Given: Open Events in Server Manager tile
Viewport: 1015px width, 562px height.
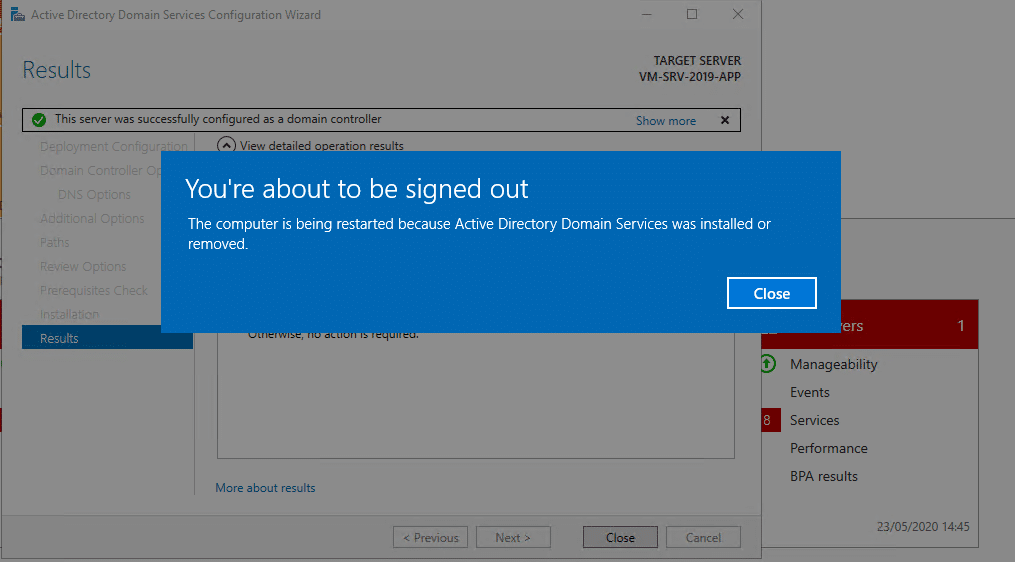Looking at the screenshot, I should [810, 392].
